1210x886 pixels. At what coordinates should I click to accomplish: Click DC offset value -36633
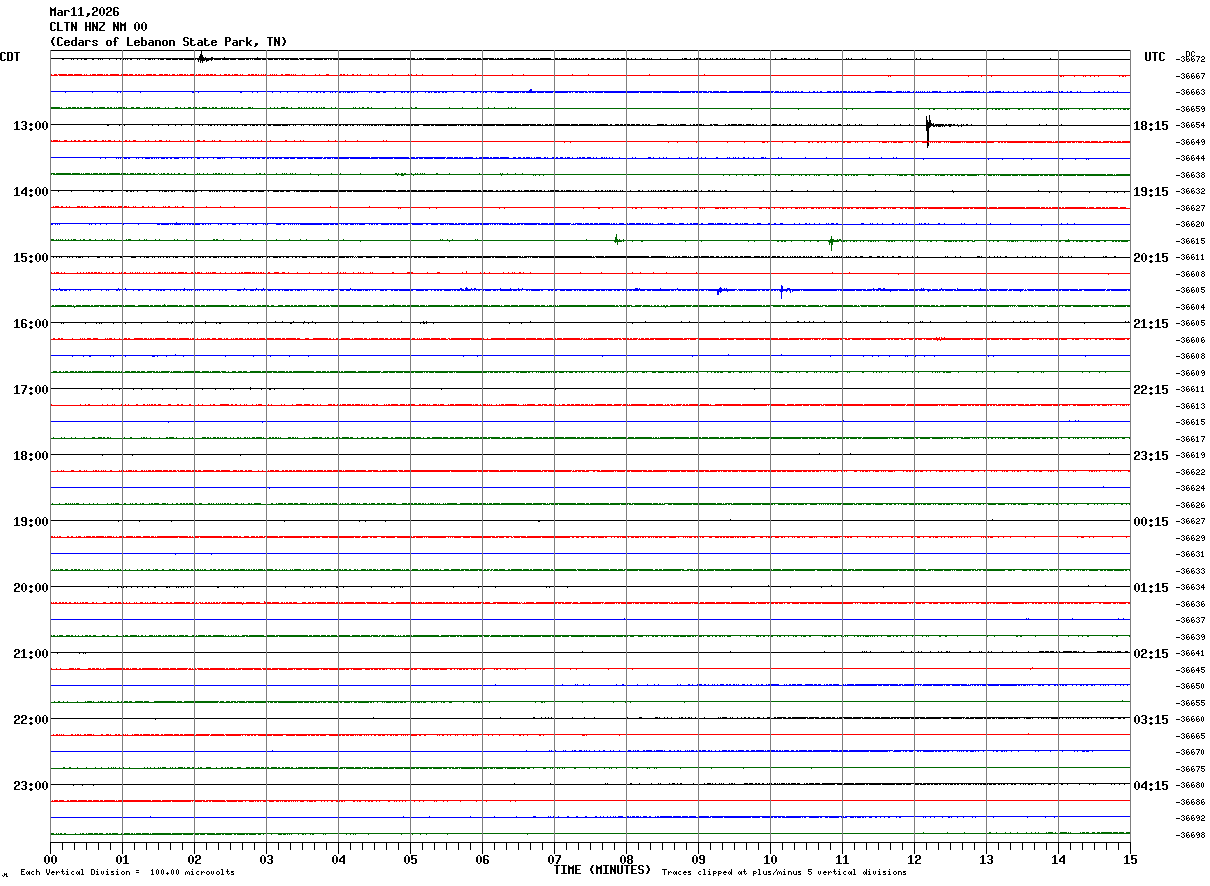coord(1191,571)
